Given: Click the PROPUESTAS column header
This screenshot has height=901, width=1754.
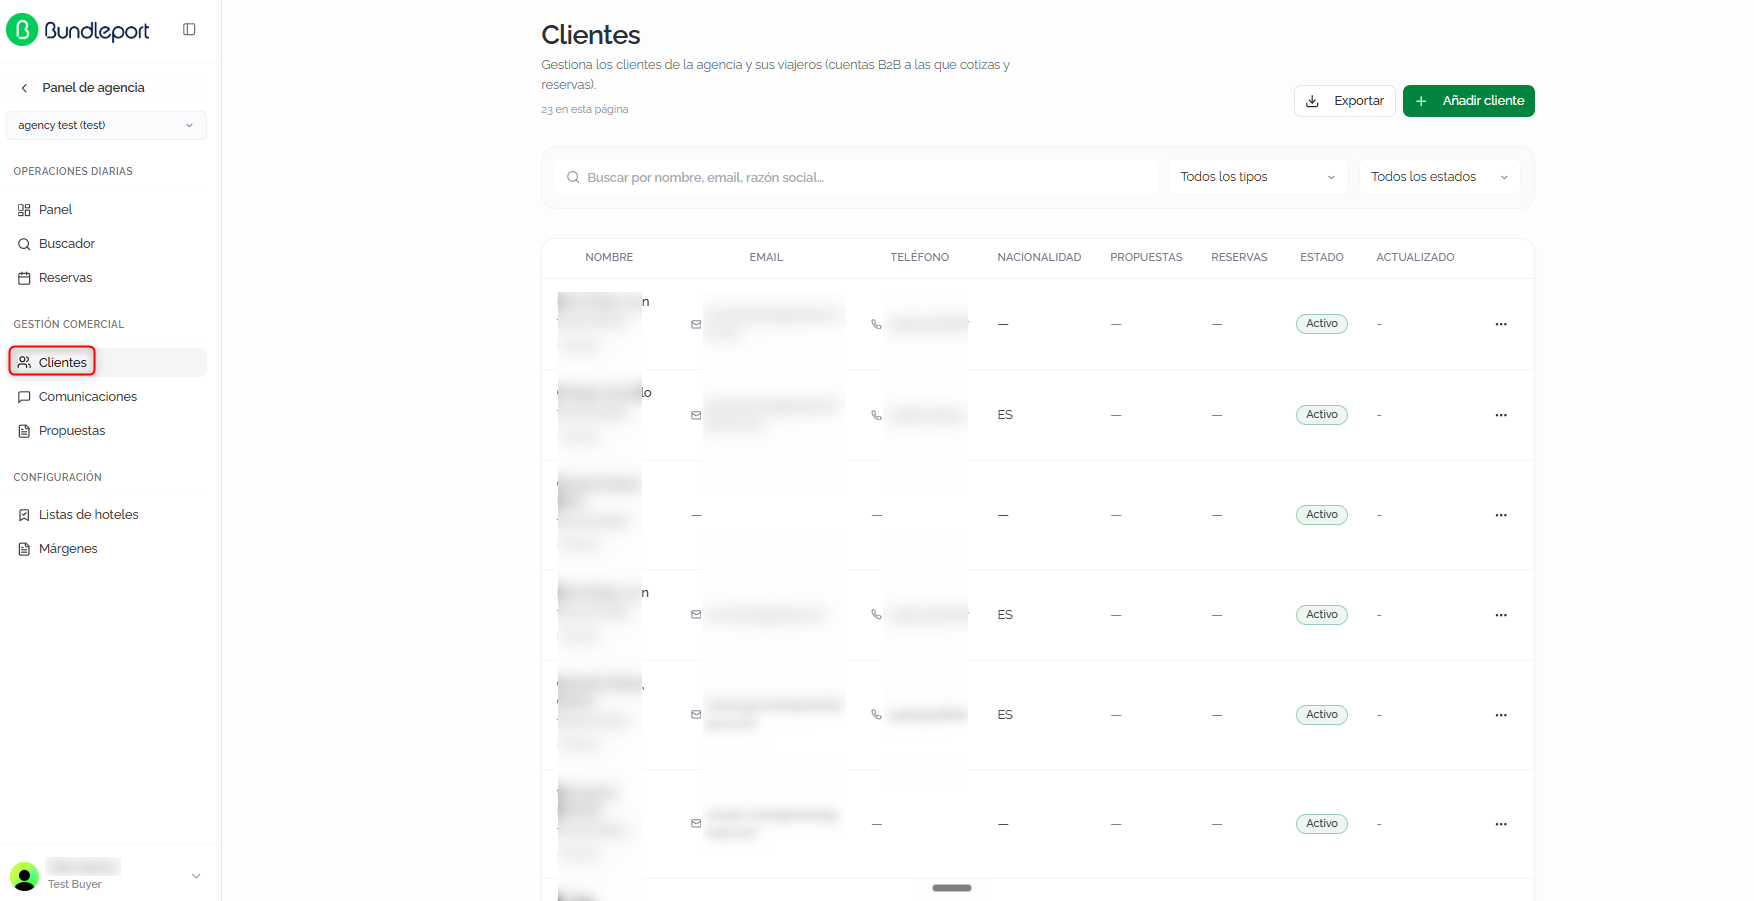Looking at the screenshot, I should click(x=1146, y=257).
